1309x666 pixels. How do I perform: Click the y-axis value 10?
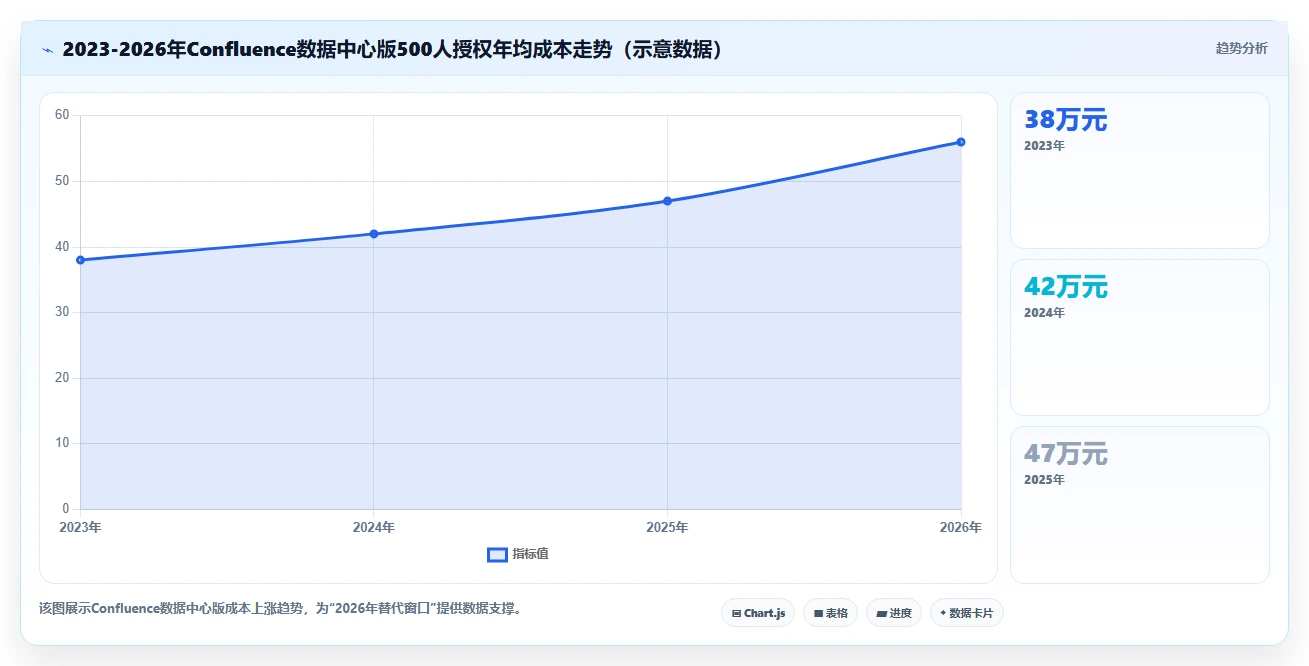point(62,443)
